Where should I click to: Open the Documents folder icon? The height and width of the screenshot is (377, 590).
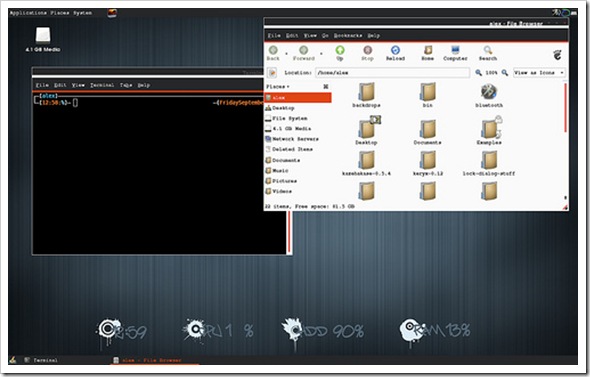pyautogui.click(x=427, y=132)
